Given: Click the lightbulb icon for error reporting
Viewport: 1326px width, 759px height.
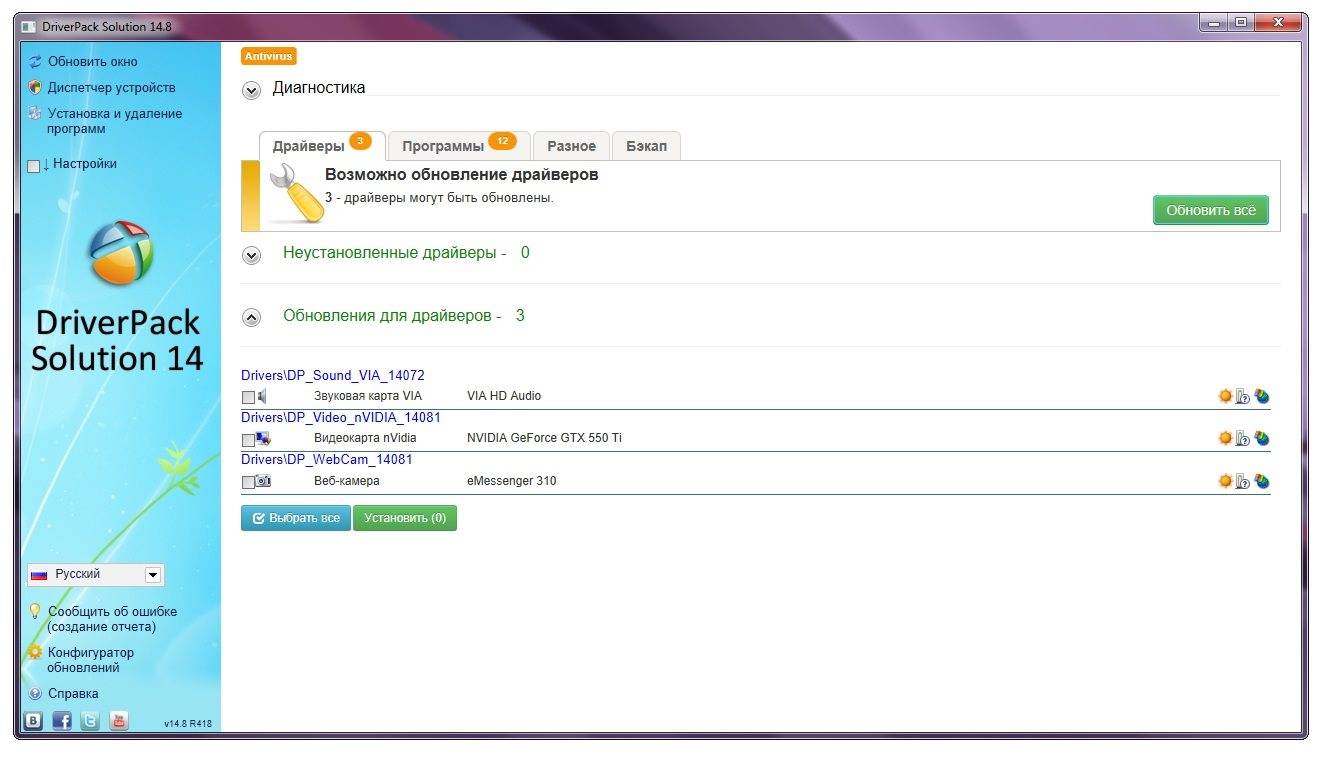Looking at the screenshot, I should [36, 611].
